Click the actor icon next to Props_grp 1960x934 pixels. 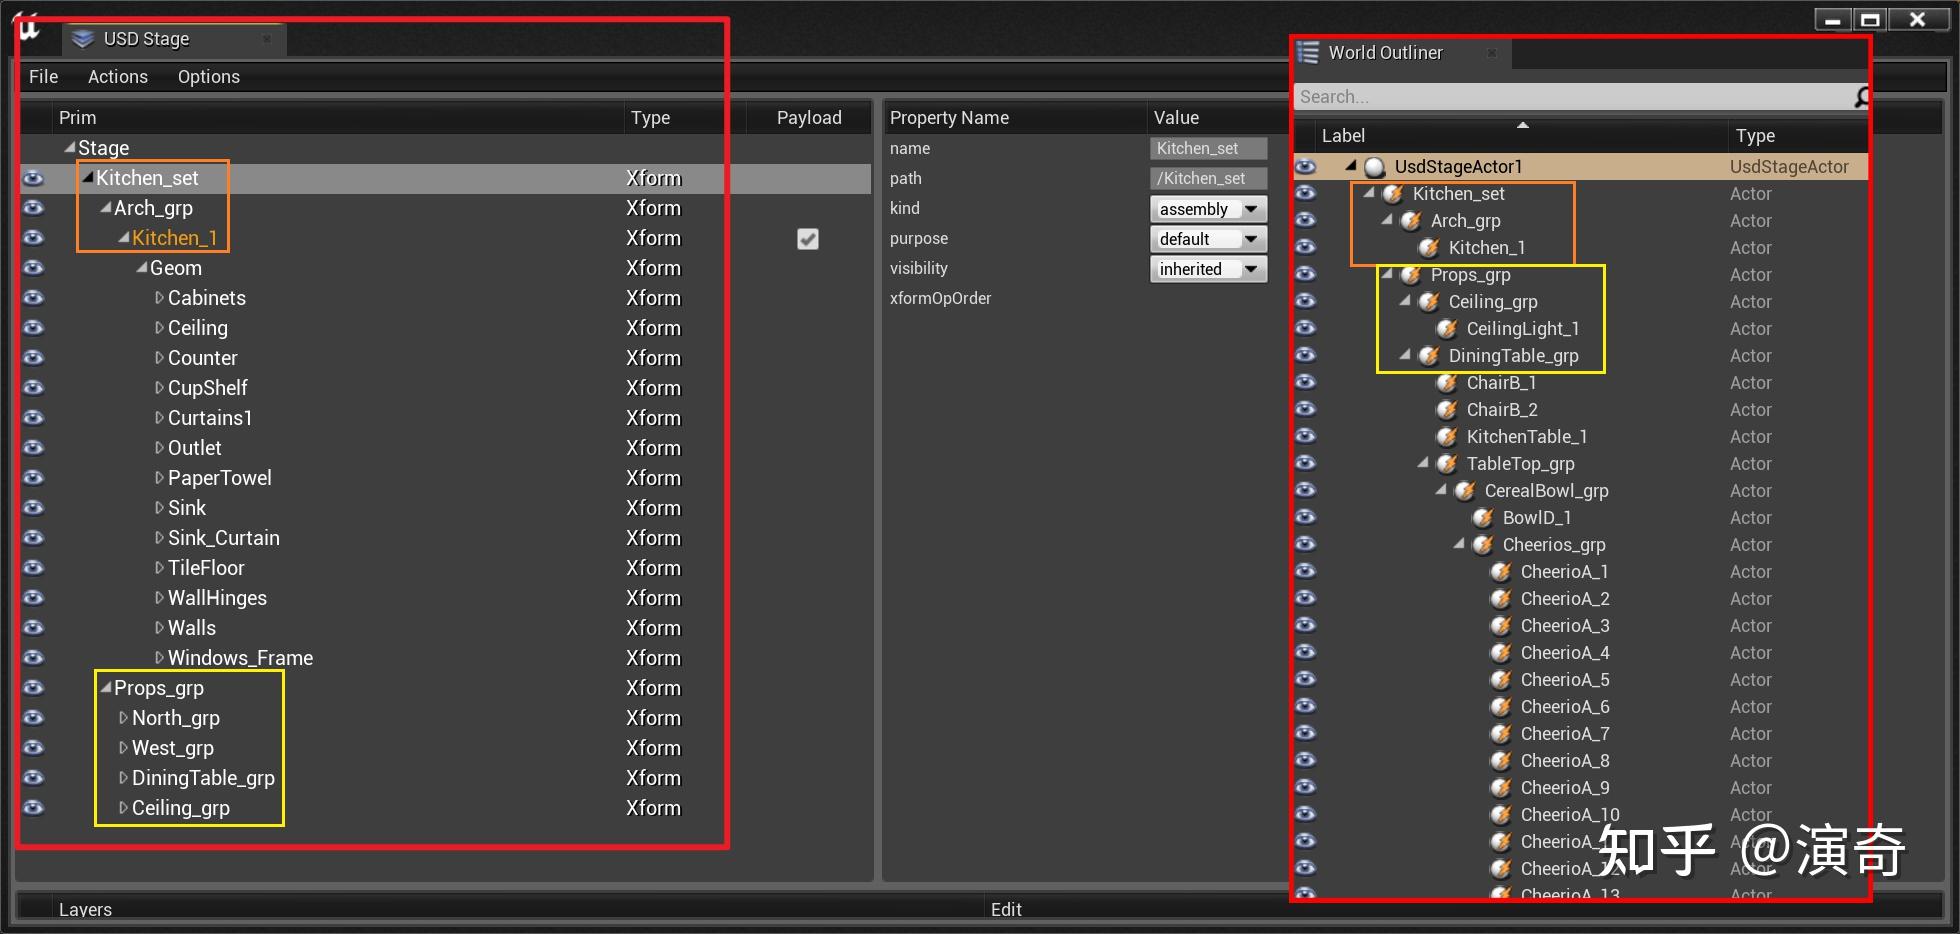point(1409,275)
